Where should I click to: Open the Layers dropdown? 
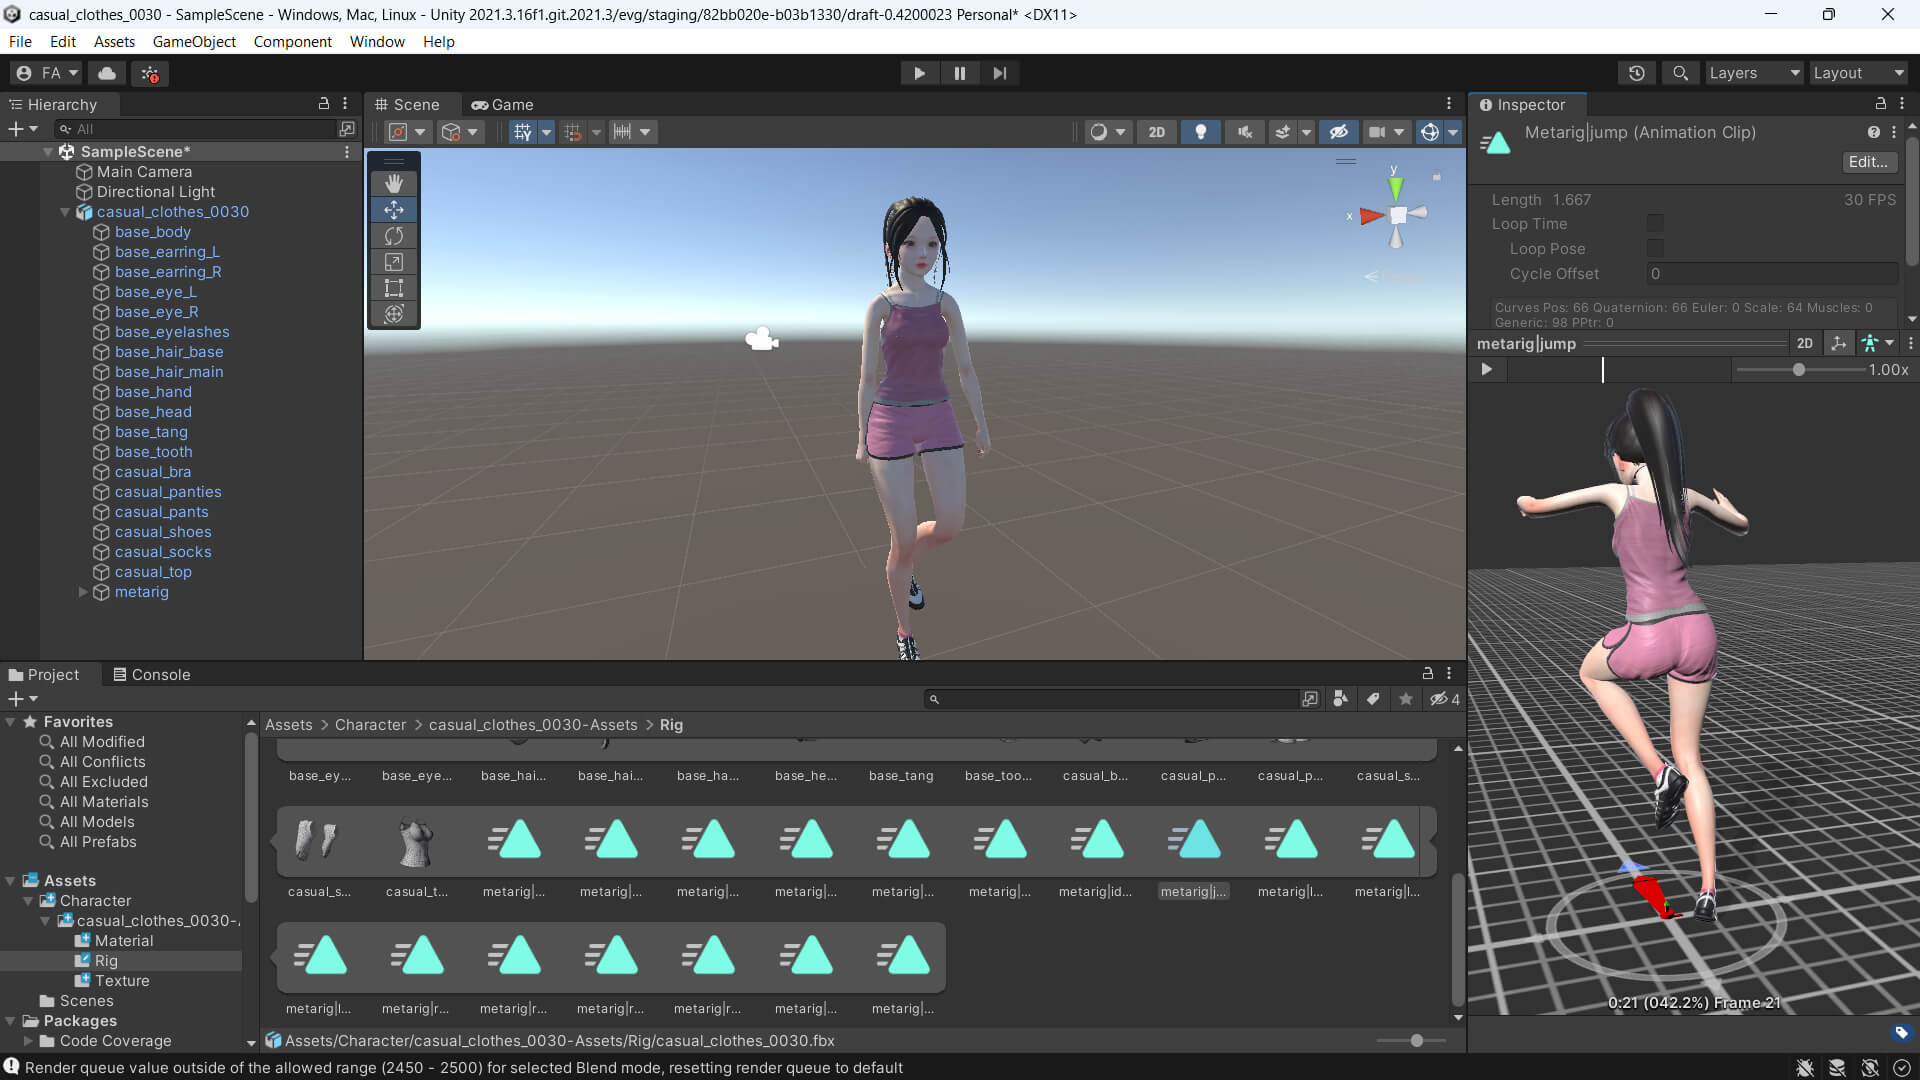[1753, 73]
